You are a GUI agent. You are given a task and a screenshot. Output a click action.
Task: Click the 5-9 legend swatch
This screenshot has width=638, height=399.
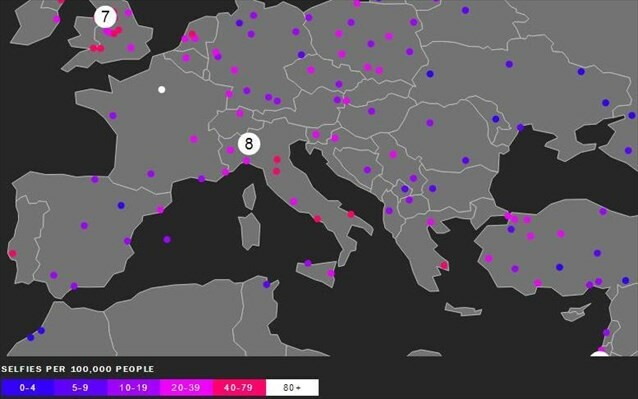pyautogui.click(x=80, y=388)
